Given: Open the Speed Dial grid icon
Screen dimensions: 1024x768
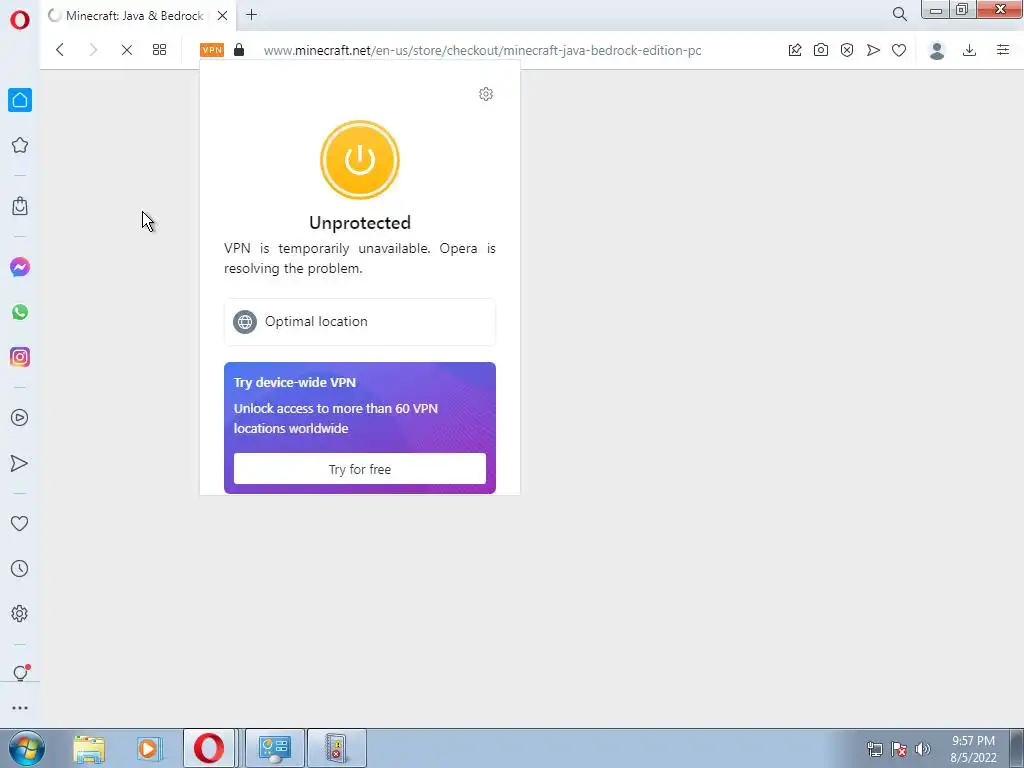Looking at the screenshot, I should (159, 50).
